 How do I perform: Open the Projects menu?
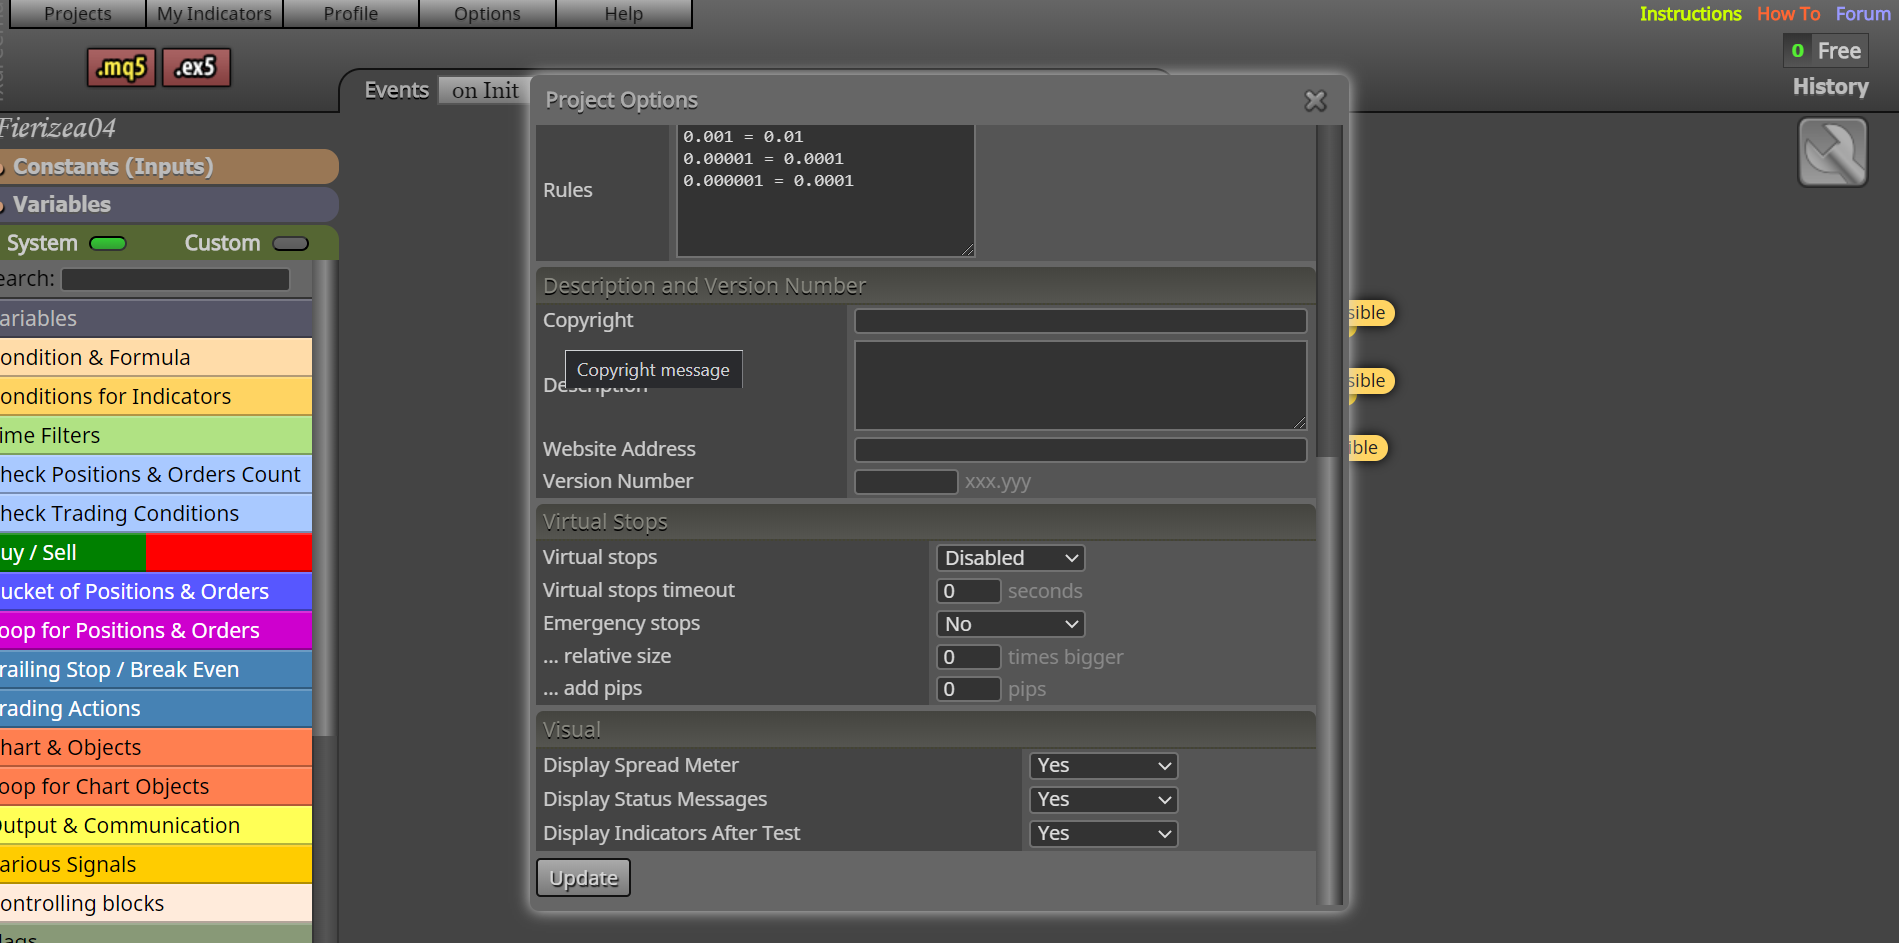[x=78, y=14]
